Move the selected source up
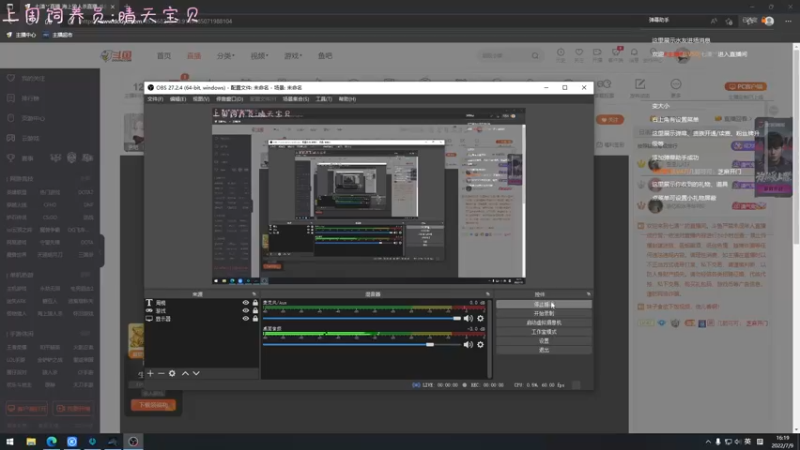The height and width of the screenshot is (450, 800). pos(185,373)
